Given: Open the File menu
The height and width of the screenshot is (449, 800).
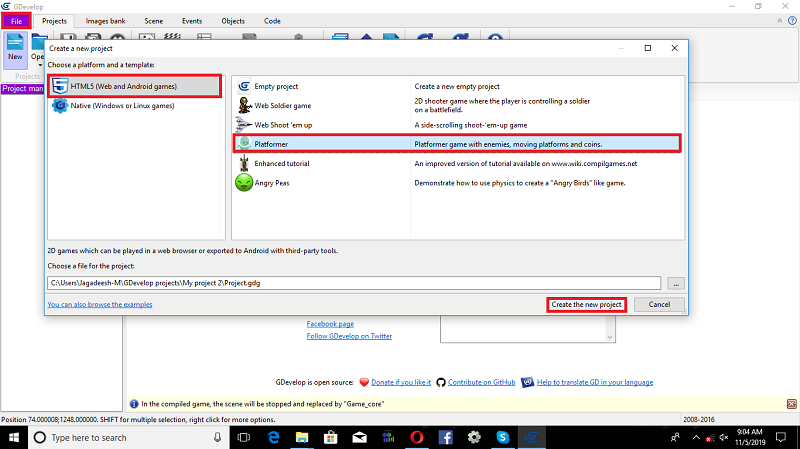Looking at the screenshot, I should click(16, 21).
